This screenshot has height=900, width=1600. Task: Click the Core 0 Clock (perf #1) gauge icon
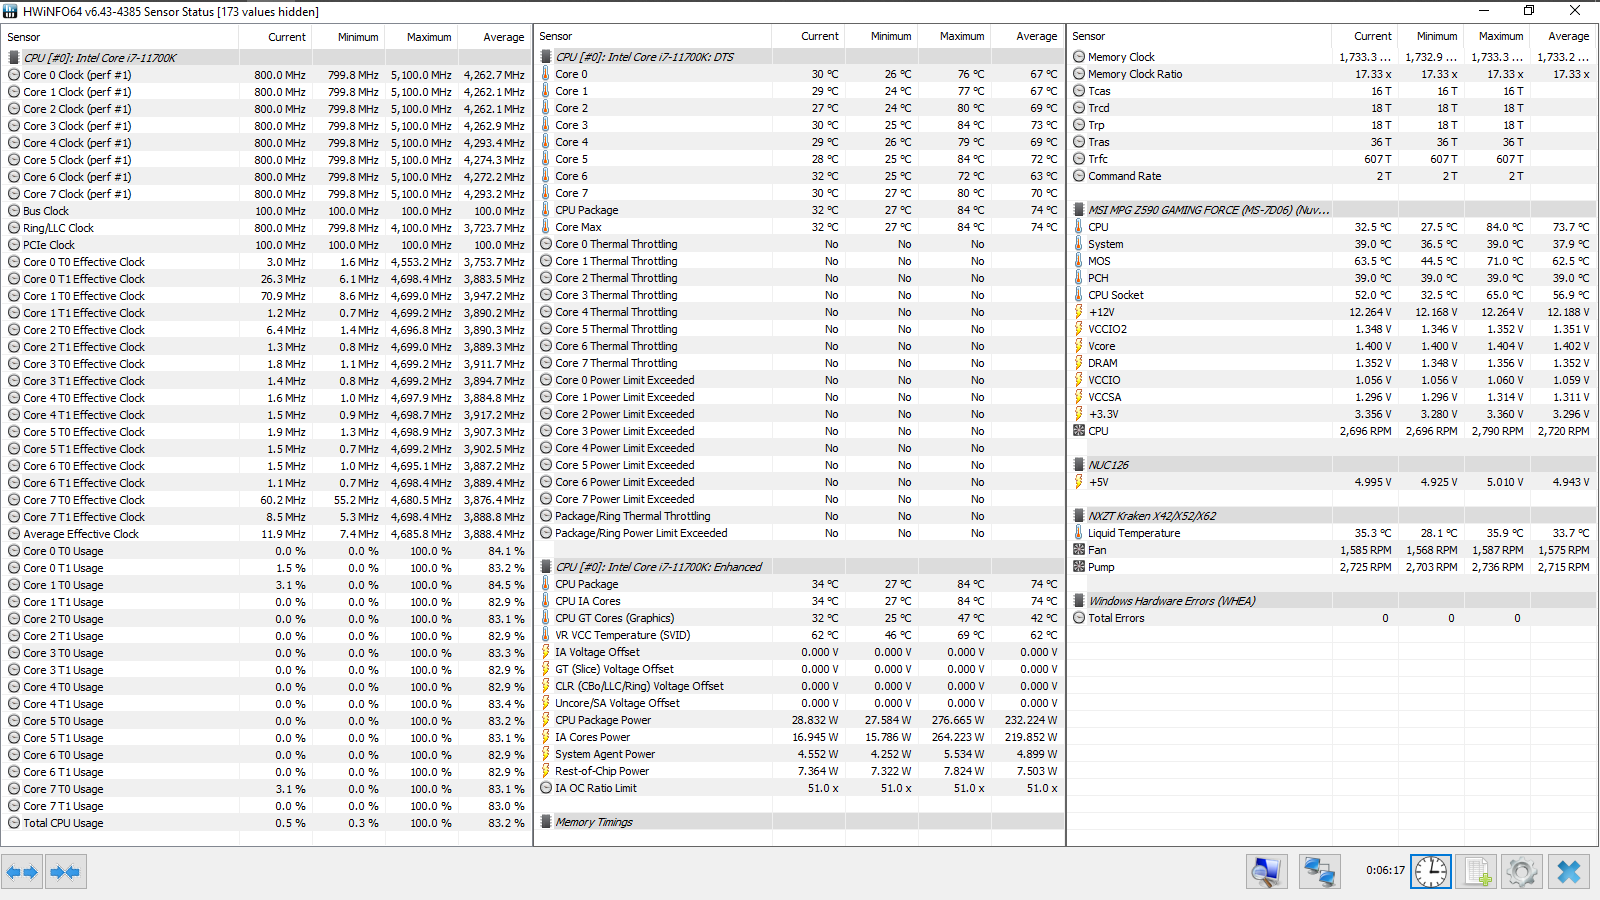click(14, 75)
